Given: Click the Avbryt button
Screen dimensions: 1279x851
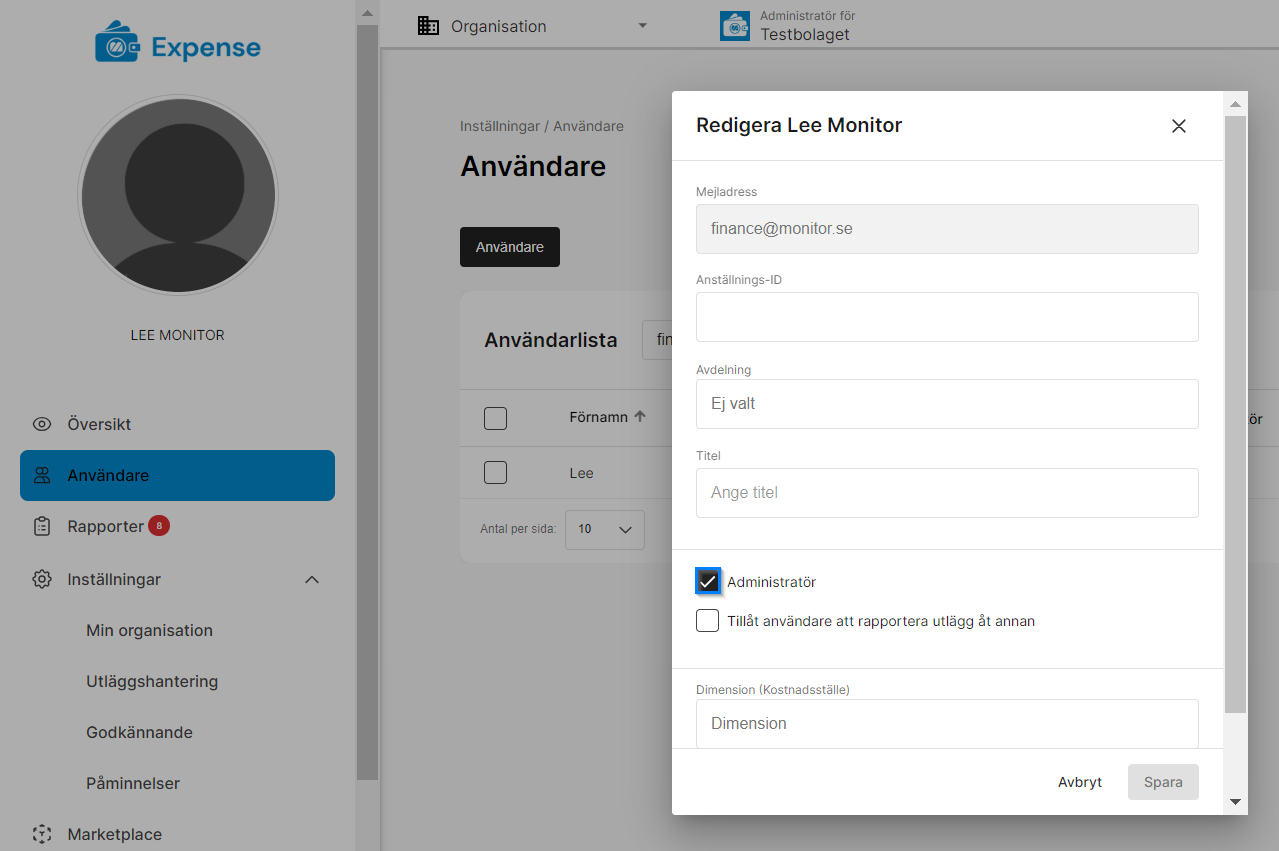Looking at the screenshot, I should click(x=1080, y=782).
